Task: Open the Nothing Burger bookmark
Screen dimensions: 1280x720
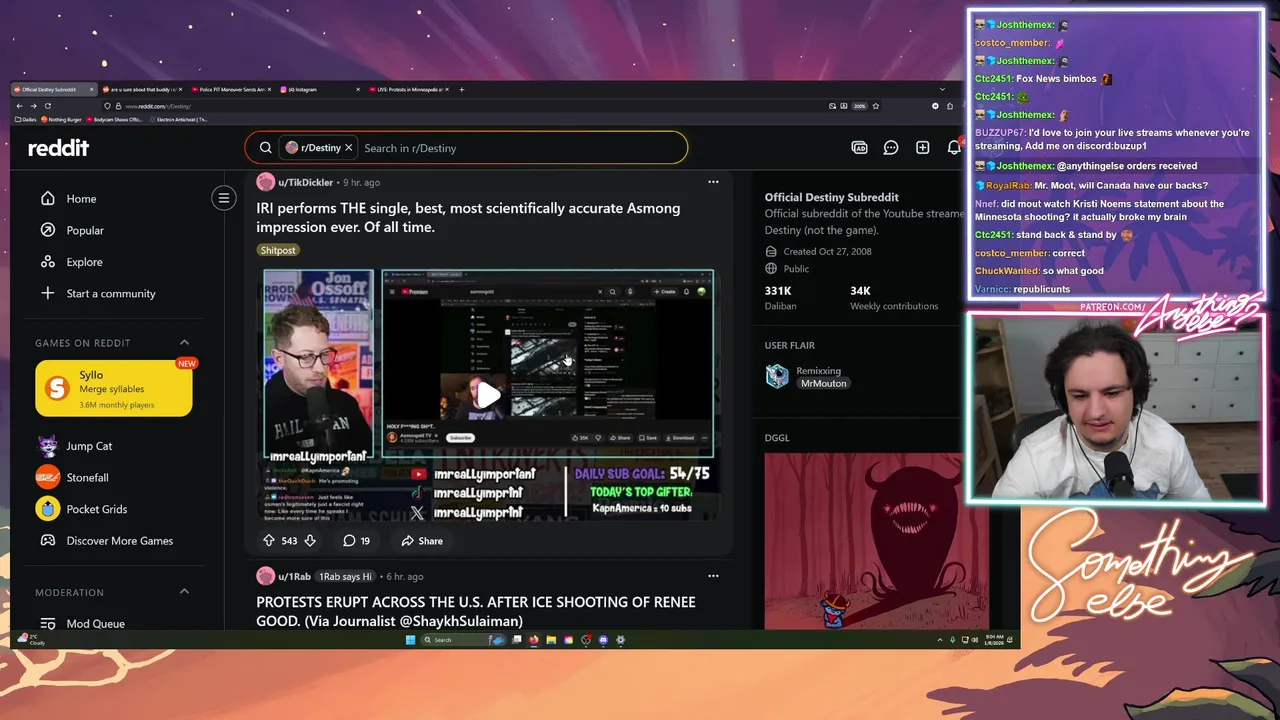Action: click(x=62, y=119)
